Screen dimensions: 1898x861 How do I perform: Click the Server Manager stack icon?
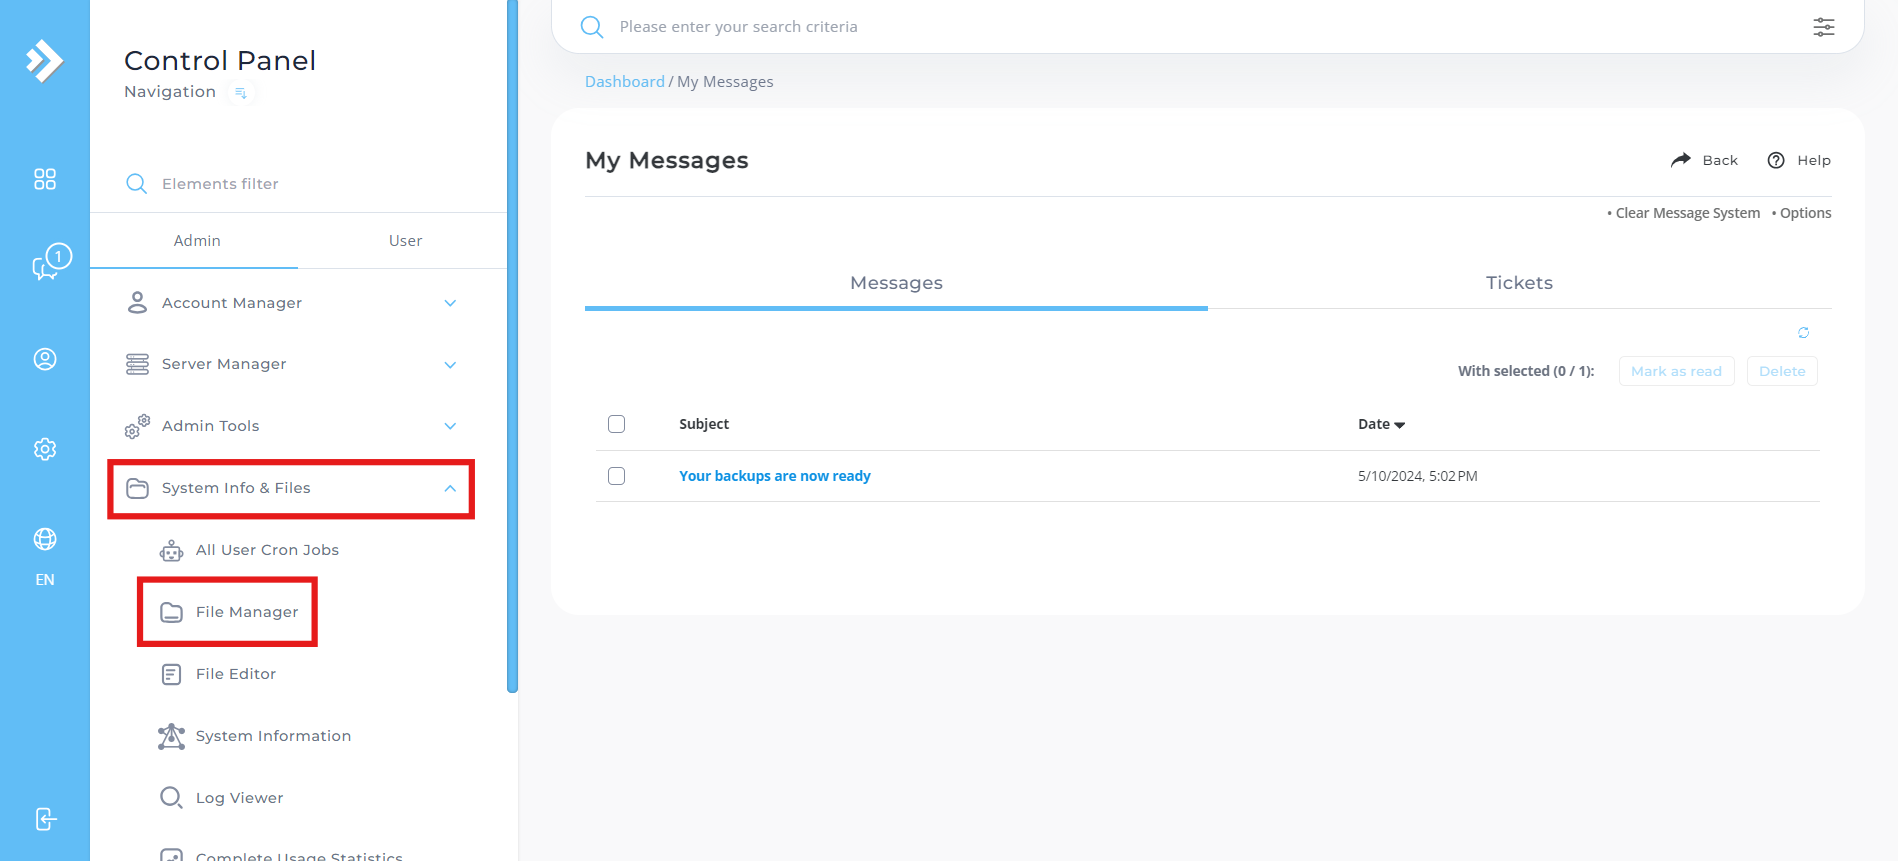pos(137,364)
